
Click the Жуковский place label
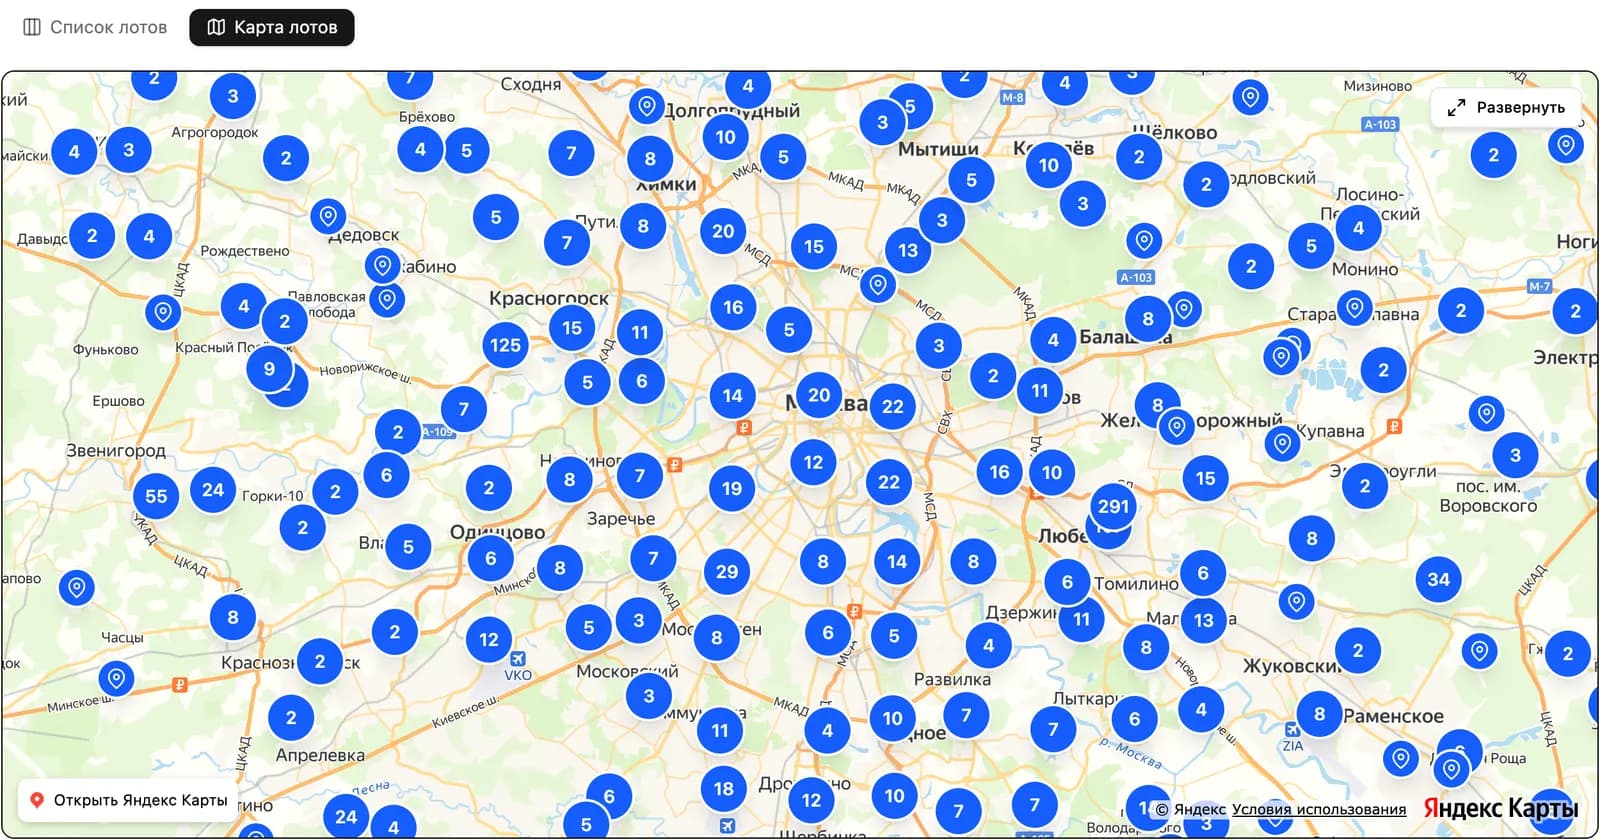click(x=1291, y=666)
